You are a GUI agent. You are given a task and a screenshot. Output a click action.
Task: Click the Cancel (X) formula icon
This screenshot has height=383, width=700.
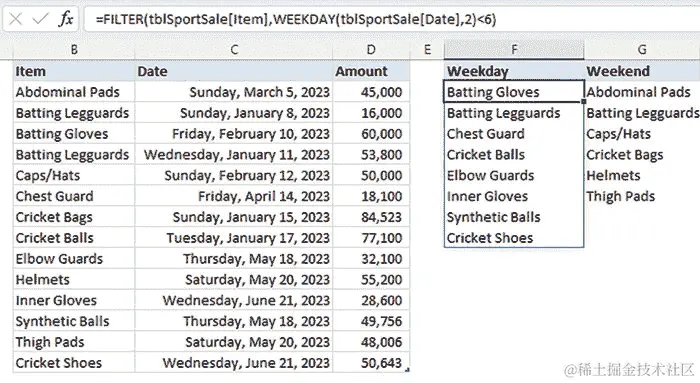[x=16, y=19]
